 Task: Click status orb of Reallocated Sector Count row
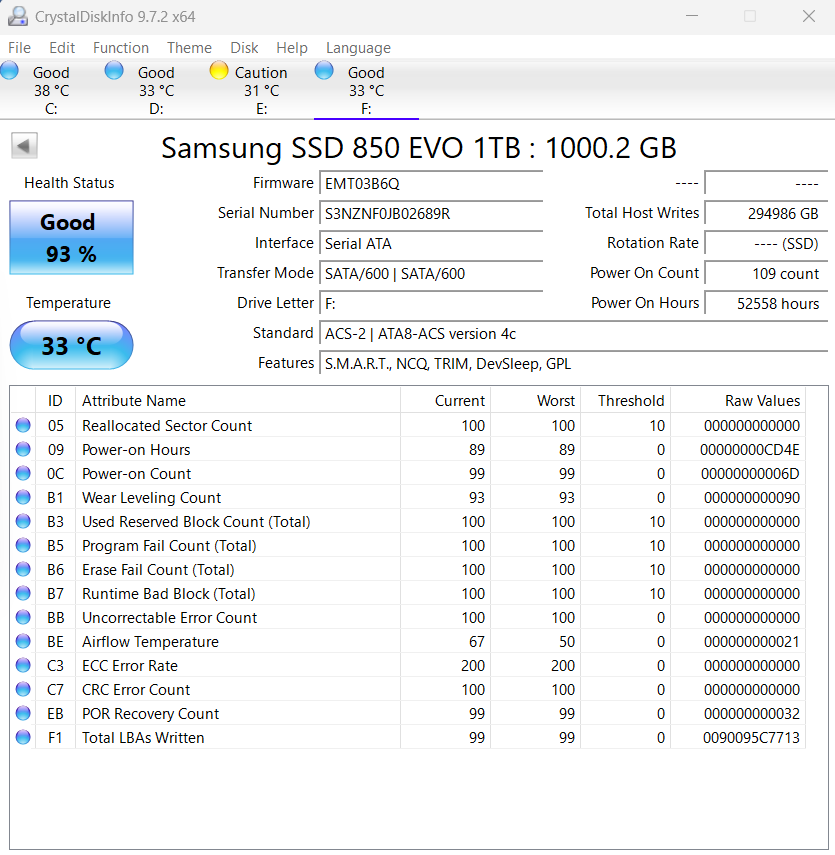(x=23, y=425)
